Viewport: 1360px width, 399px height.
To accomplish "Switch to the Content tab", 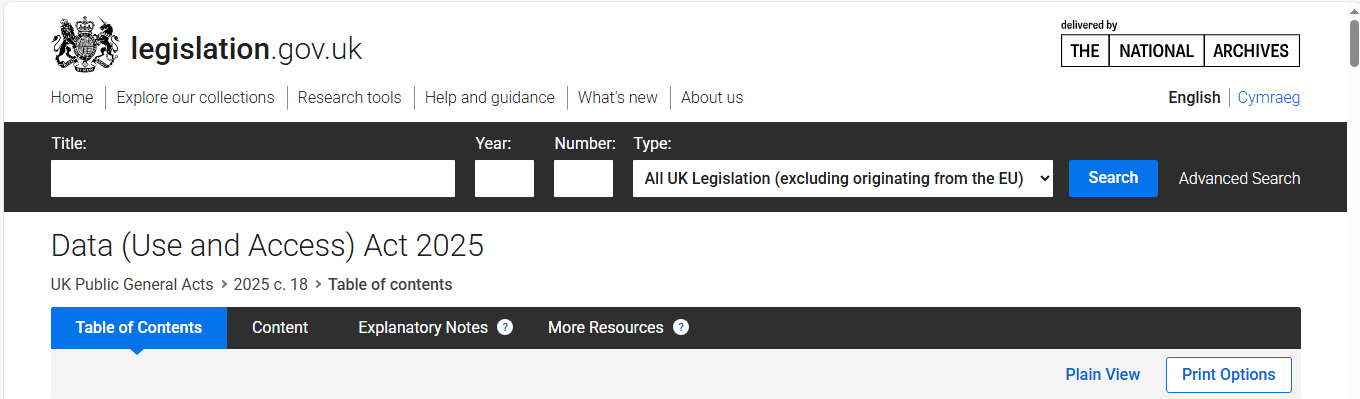I will [280, 327].
